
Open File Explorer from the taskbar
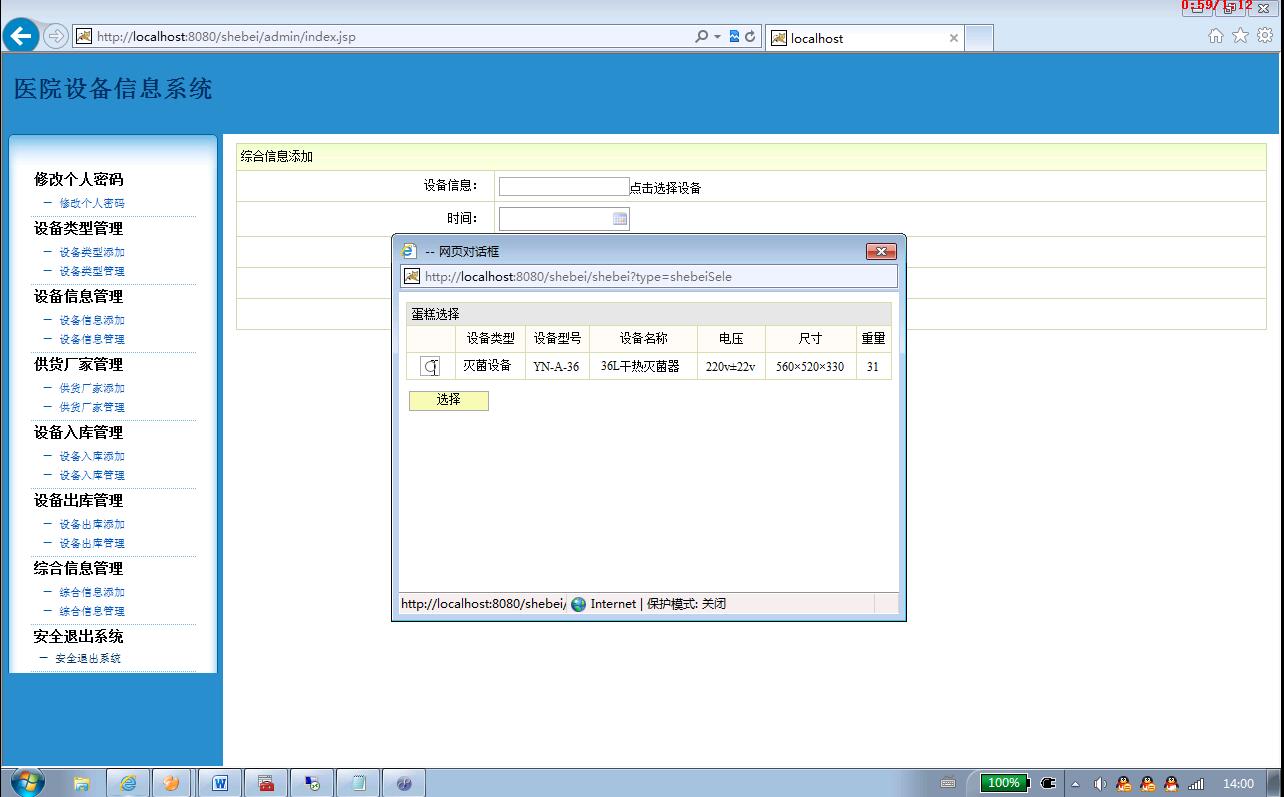(x=82, y=783)
